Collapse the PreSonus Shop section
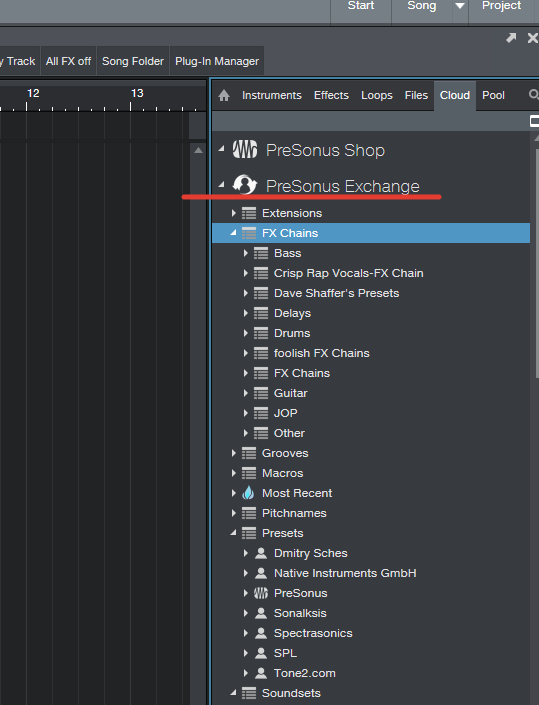The width and height of the screenshot is (539, 705). (x=221, y=148)
